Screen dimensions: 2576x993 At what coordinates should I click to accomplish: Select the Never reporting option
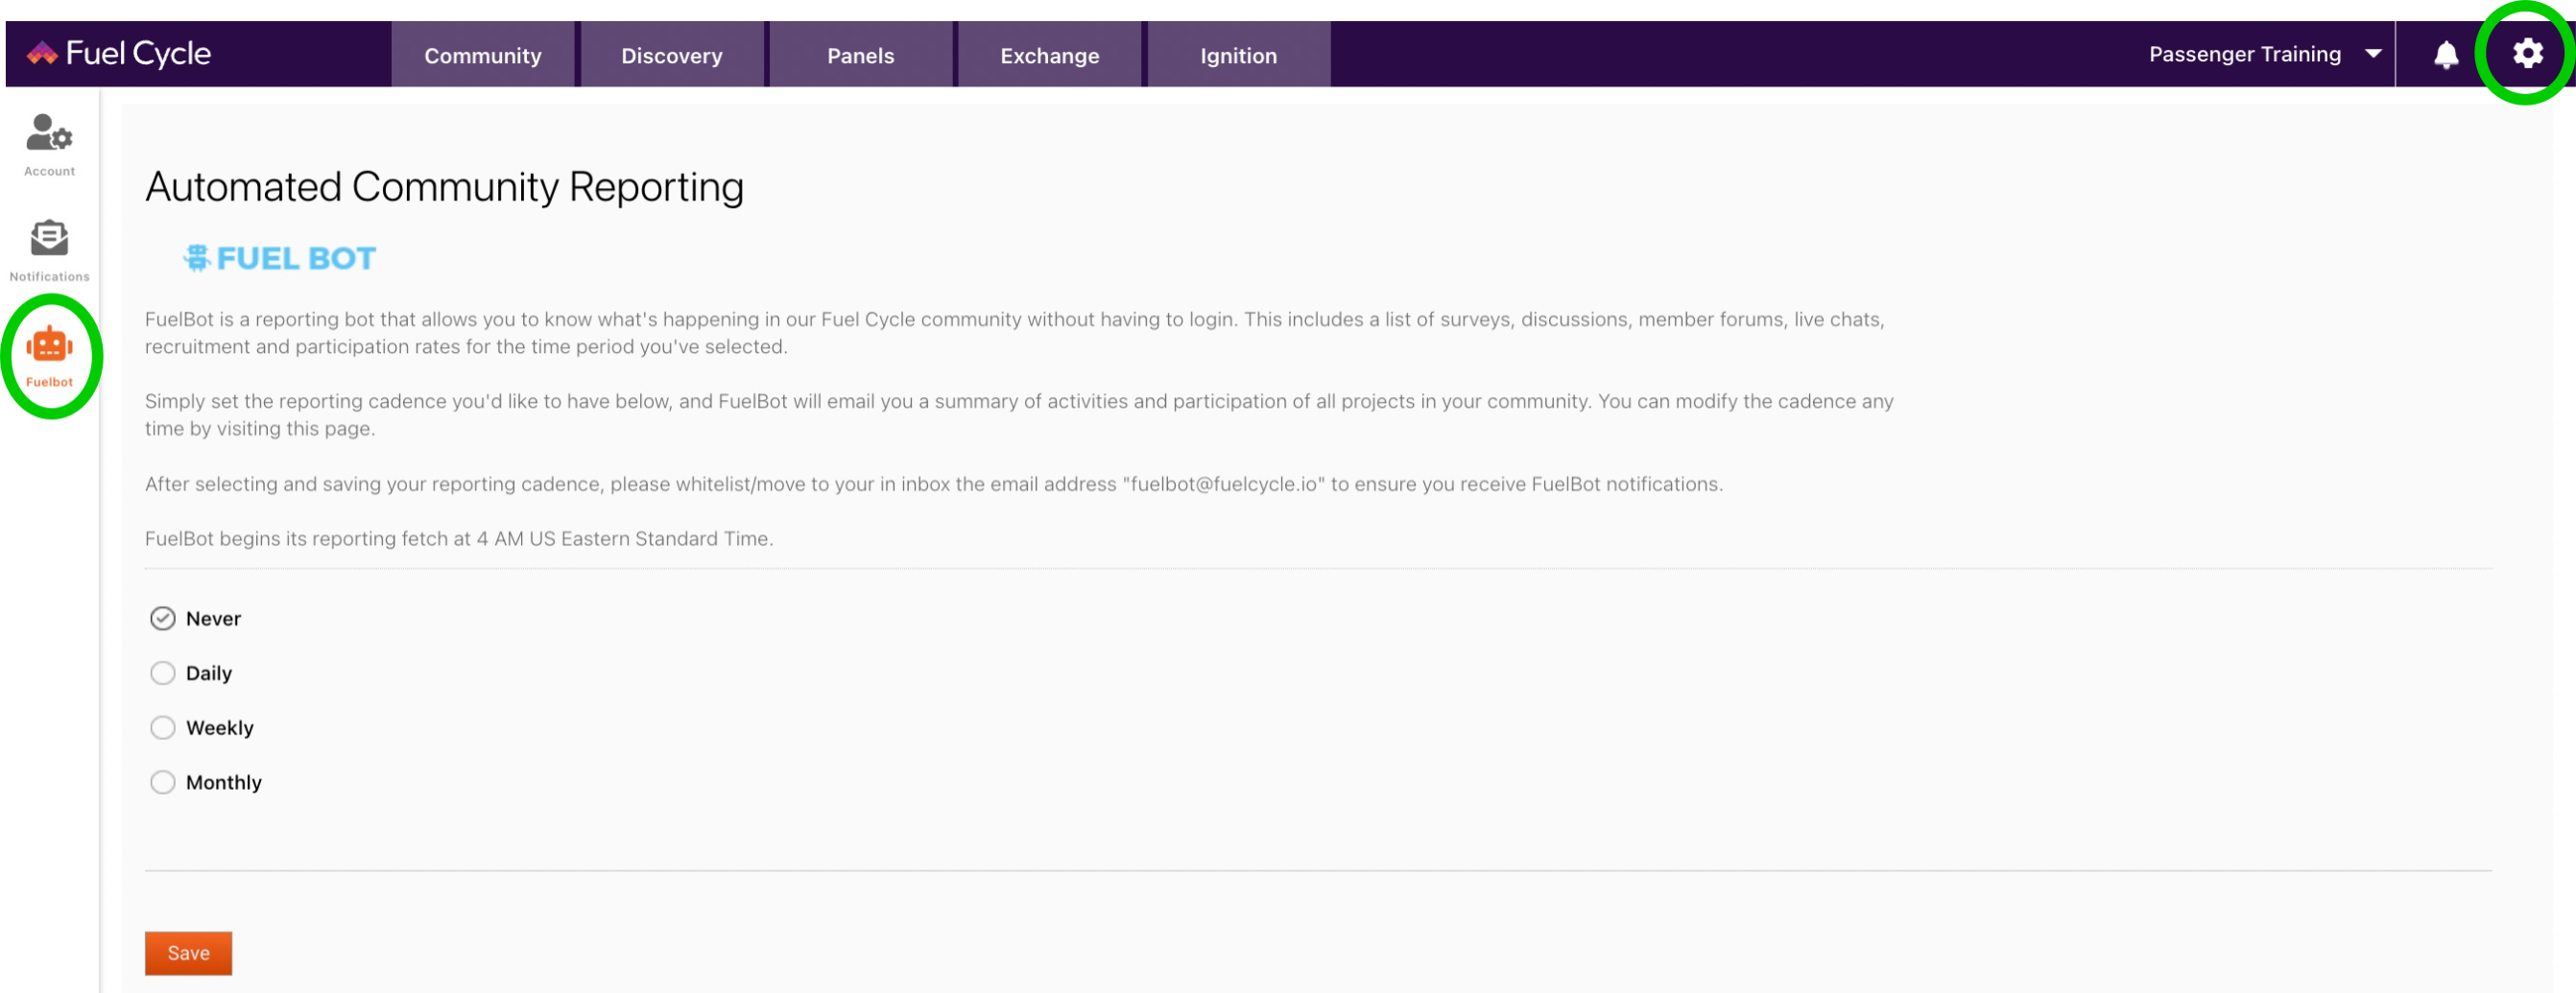tap(162, 619)
